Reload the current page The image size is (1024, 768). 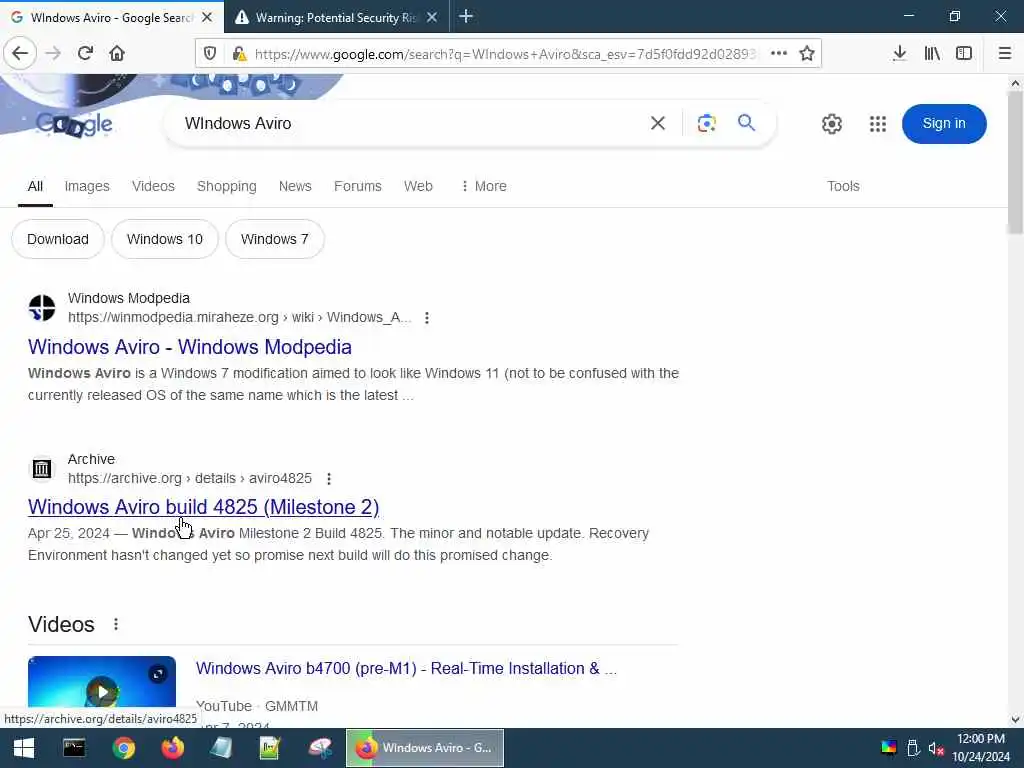[x=85, y=53]
